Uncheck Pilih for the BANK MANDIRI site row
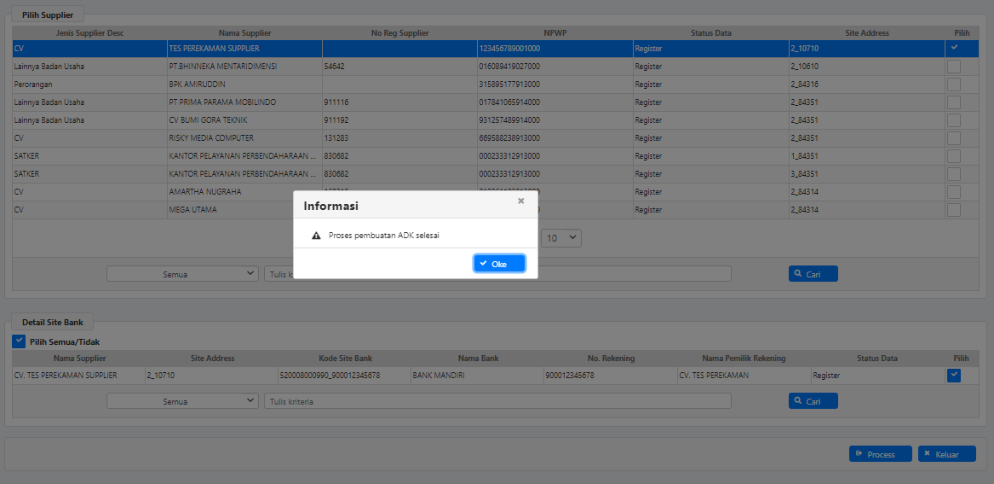Image resolution: width=994 pixels, height=484 pixels. (x=953, y=375)
